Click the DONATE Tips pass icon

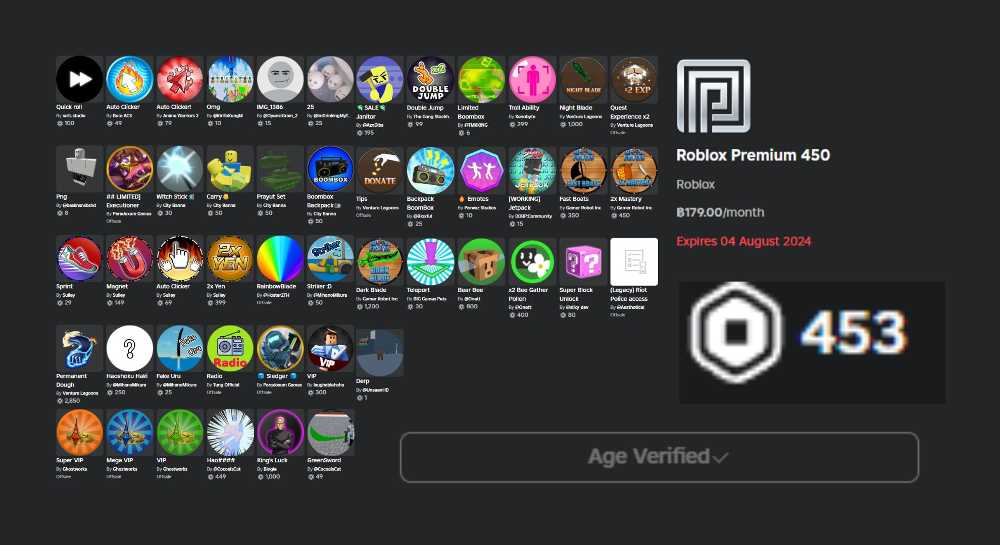(x=380, y=171)
